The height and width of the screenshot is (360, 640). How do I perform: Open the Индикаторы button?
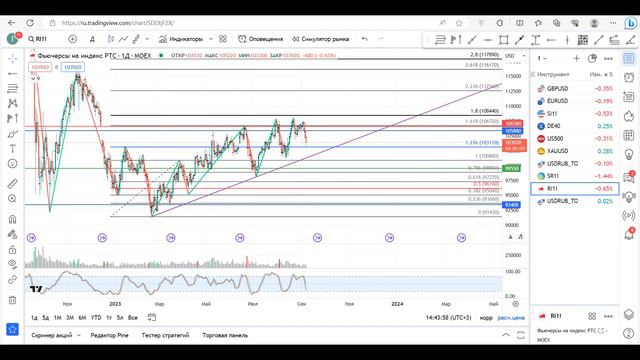pos(181,39)
